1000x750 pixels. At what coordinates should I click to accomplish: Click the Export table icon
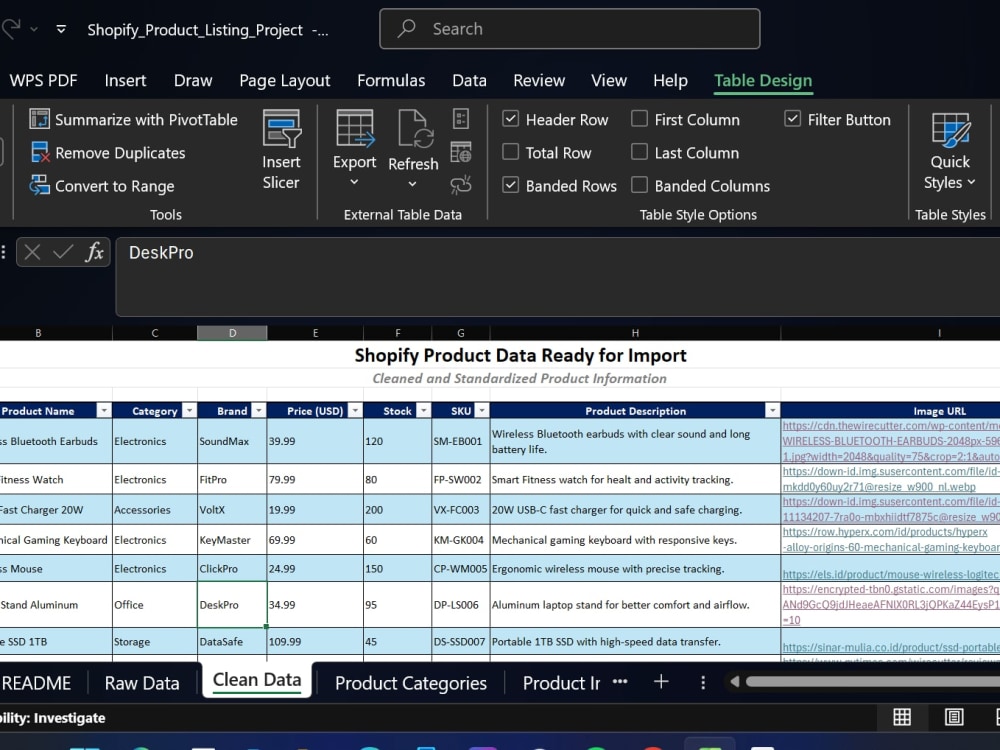(355, 128)
